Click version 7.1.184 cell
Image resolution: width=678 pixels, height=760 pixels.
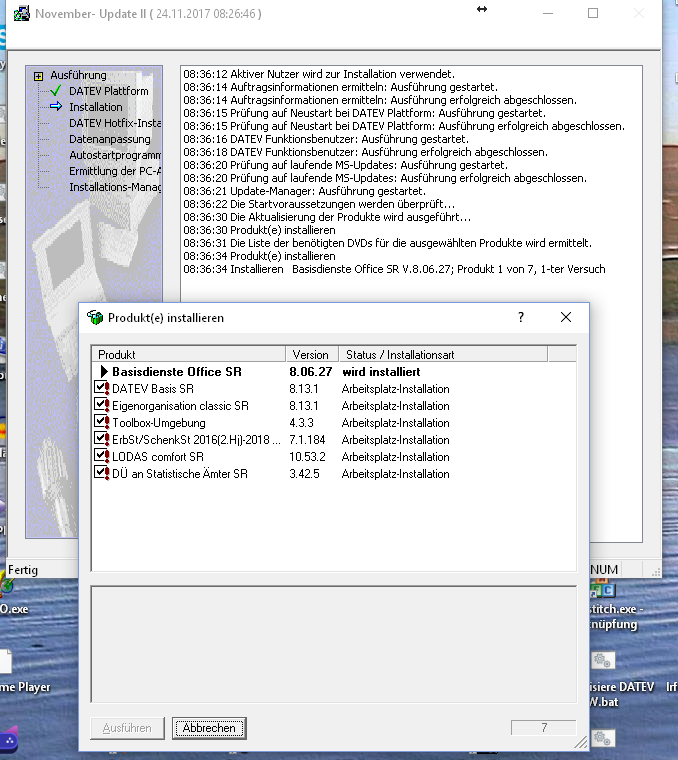[307, 440]
